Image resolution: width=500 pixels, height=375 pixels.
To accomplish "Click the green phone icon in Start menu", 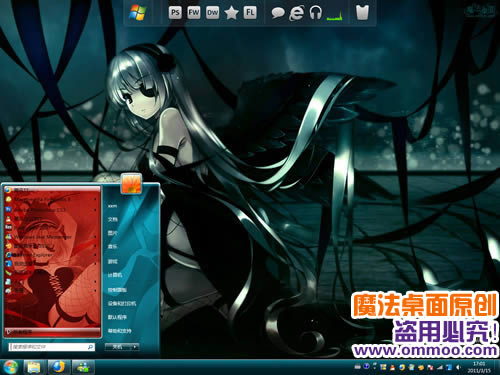I will (8, 272).
